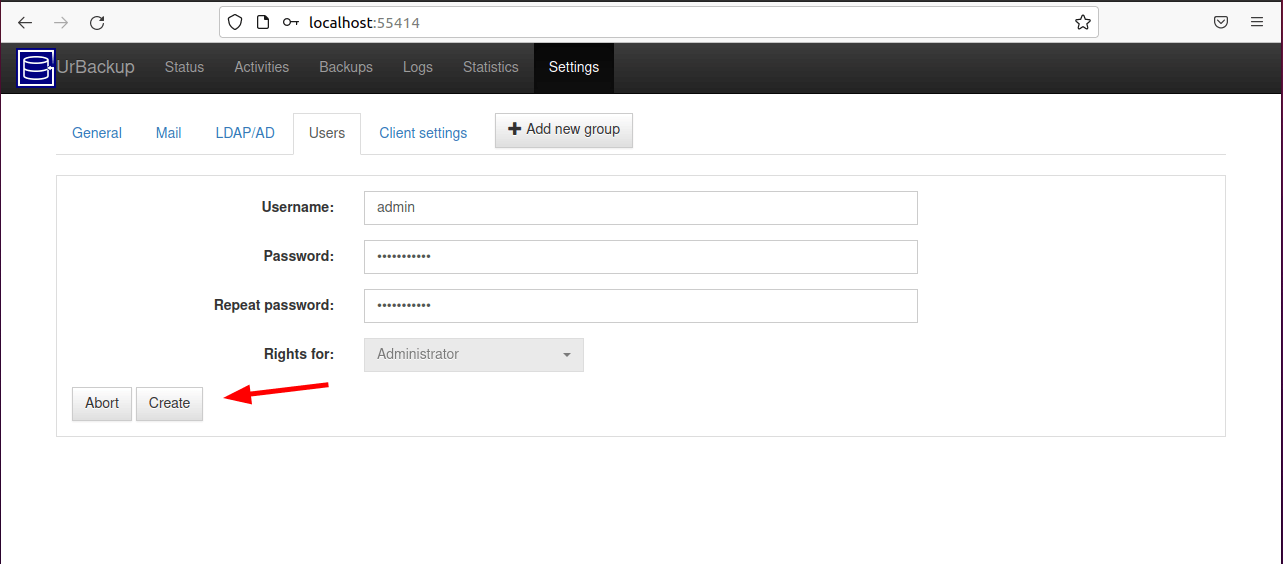This screenshot has height=564, width=1283.
Task: Expand the Rights for dropdown
Action: (x=473, y=354)
